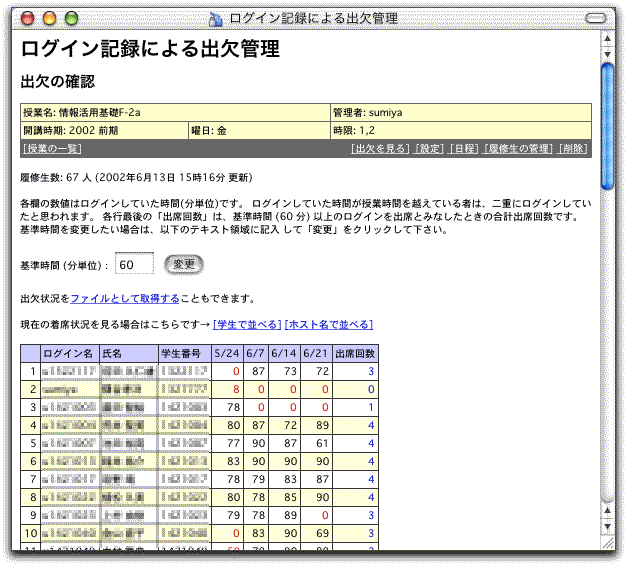This screenshot has height=566, width=627.
Task: Click the 授業名: 情報活用基礎F-2a cell
Action: (175, 113)
